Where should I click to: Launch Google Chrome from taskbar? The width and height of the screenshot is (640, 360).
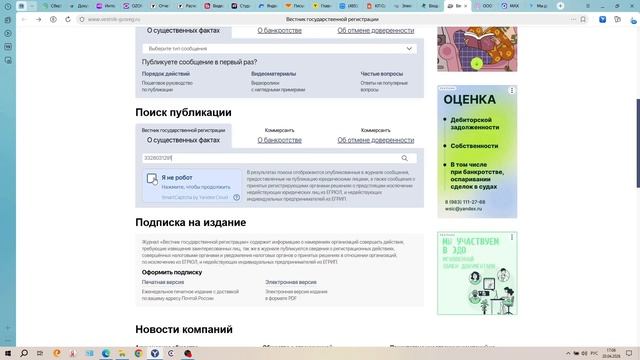138,353
